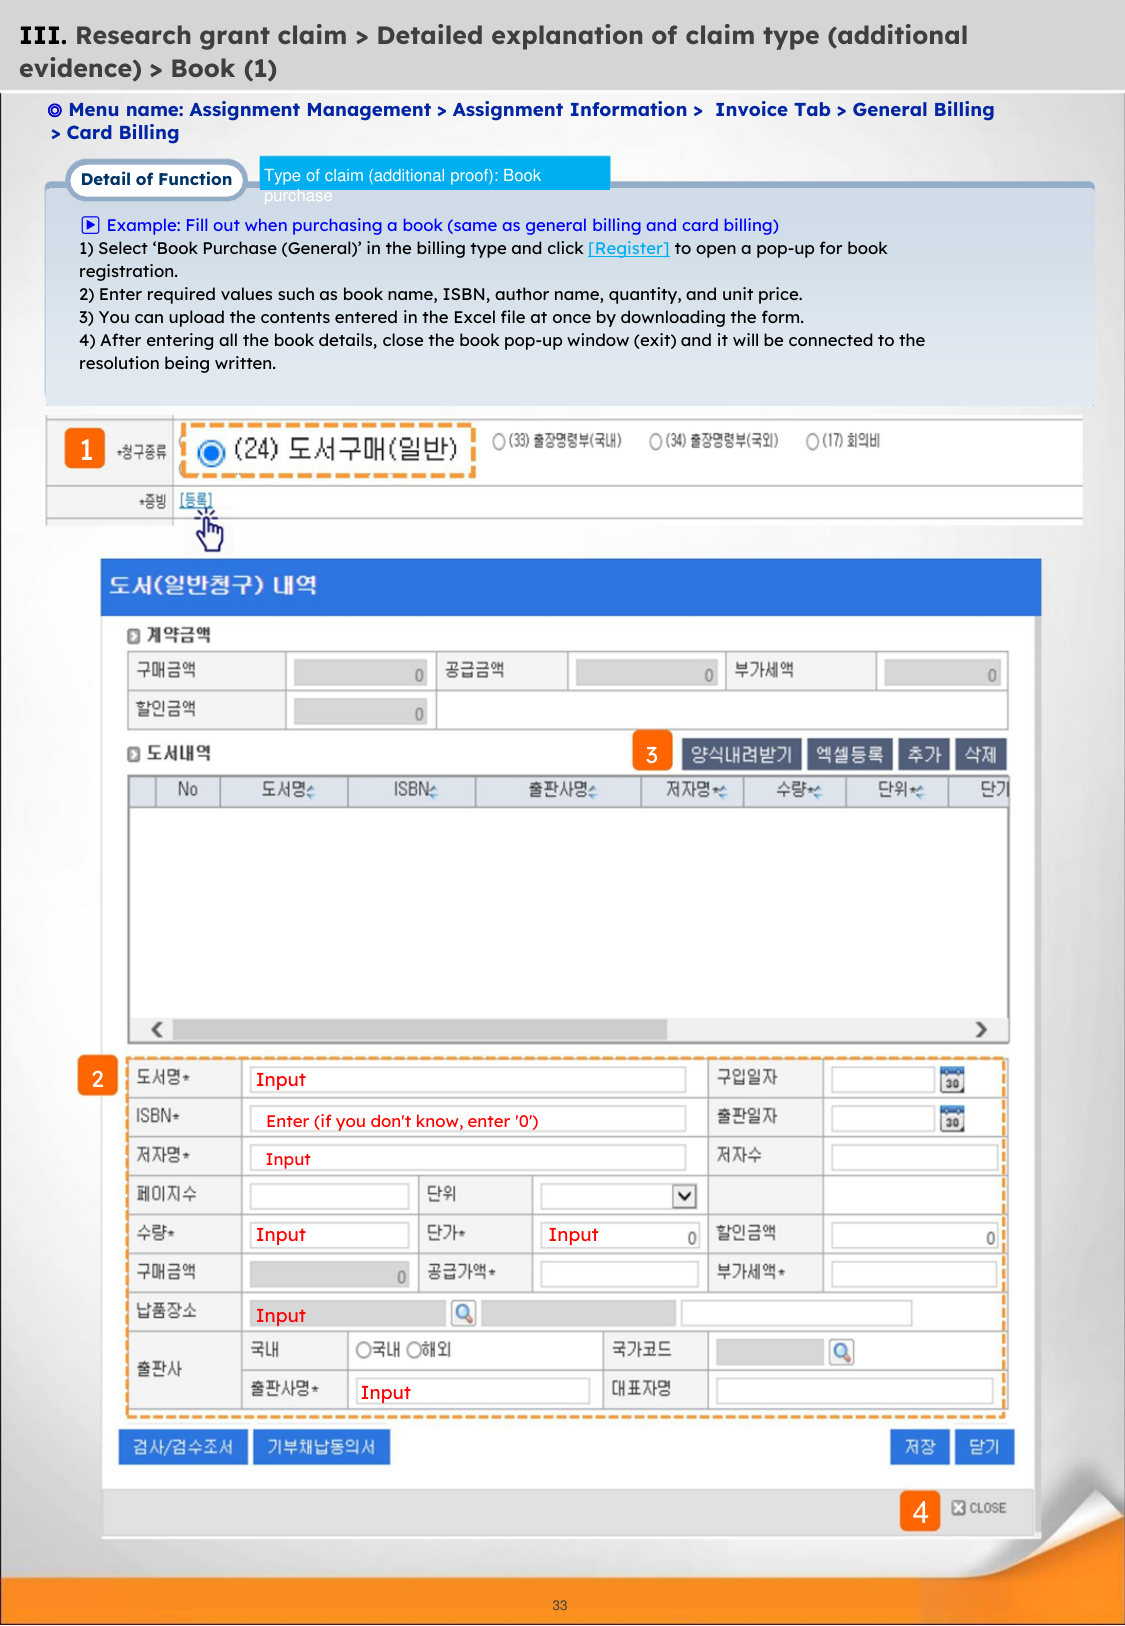This screenshot has height=1626, width=1125.
Task: Collapse the 계약금액 section
Action: tap(134, 636)
